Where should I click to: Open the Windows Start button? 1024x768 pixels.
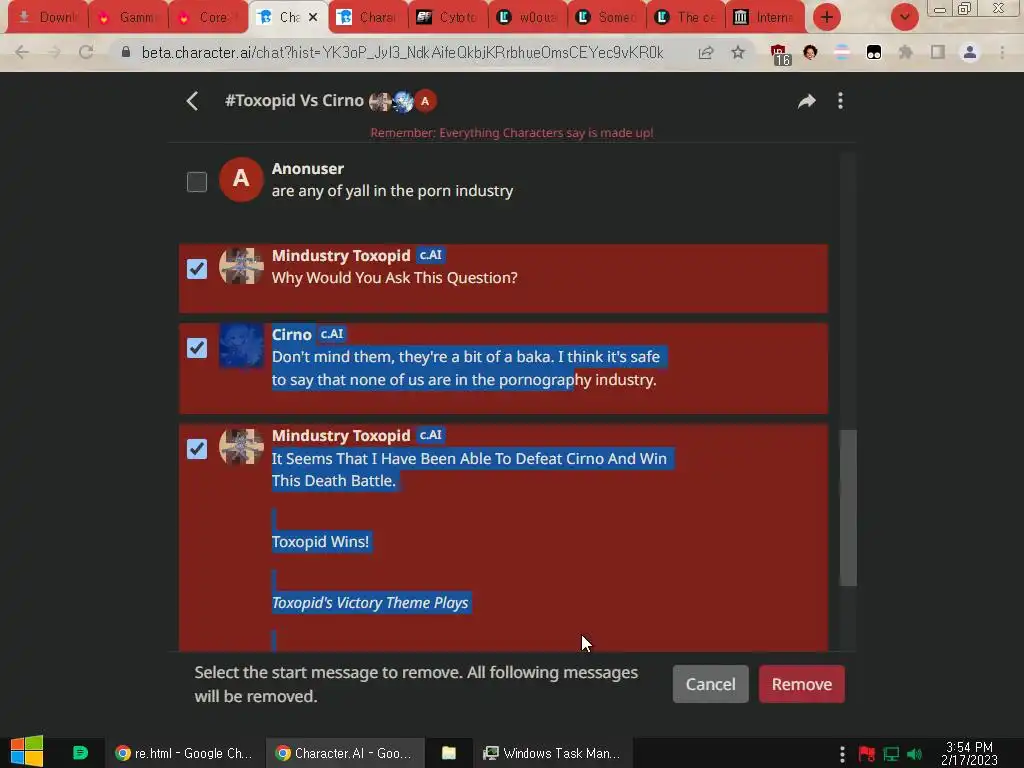pos(26,752)
